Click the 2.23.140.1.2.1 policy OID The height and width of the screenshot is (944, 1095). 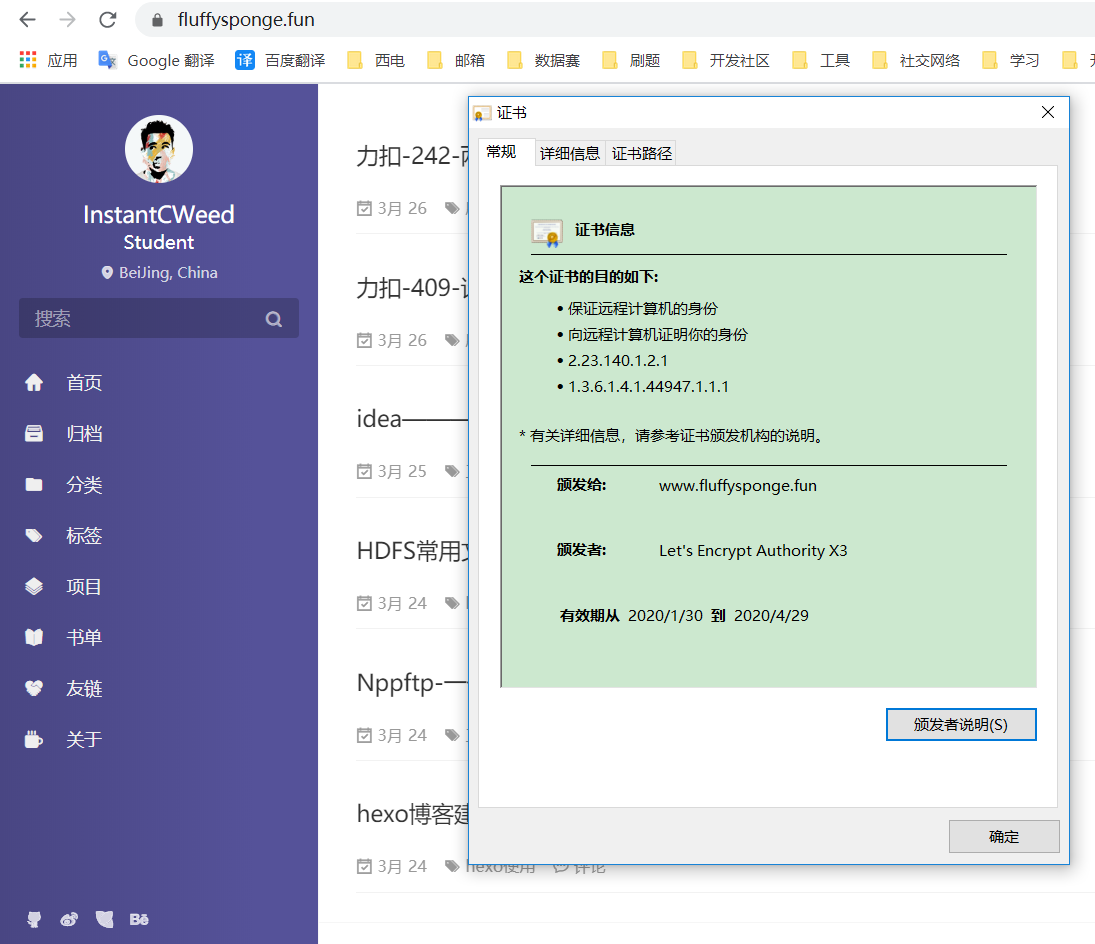[618, 360]
